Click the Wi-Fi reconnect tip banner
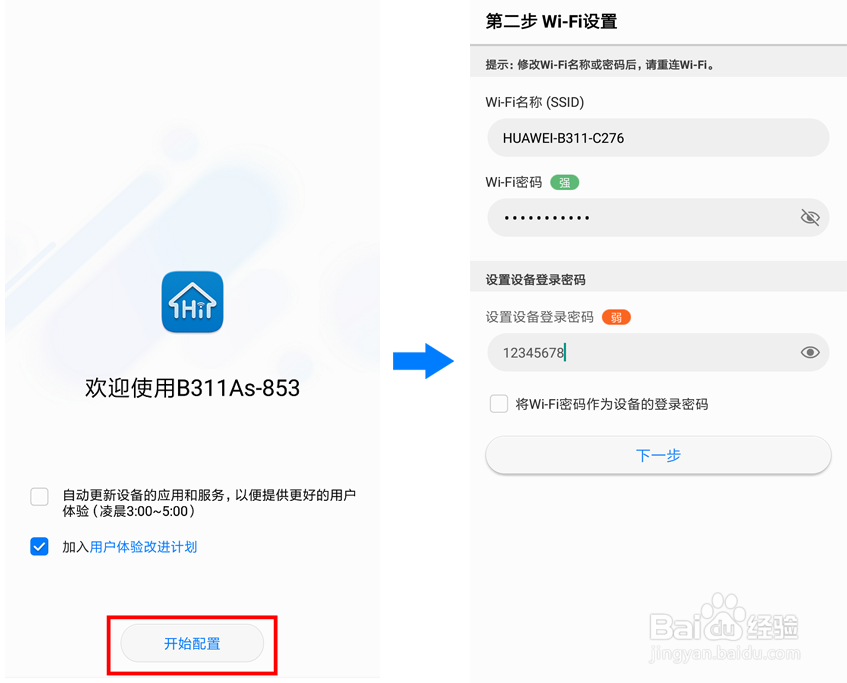The width and height of the screenshot is (847, 683). click(x=658, y=62)
